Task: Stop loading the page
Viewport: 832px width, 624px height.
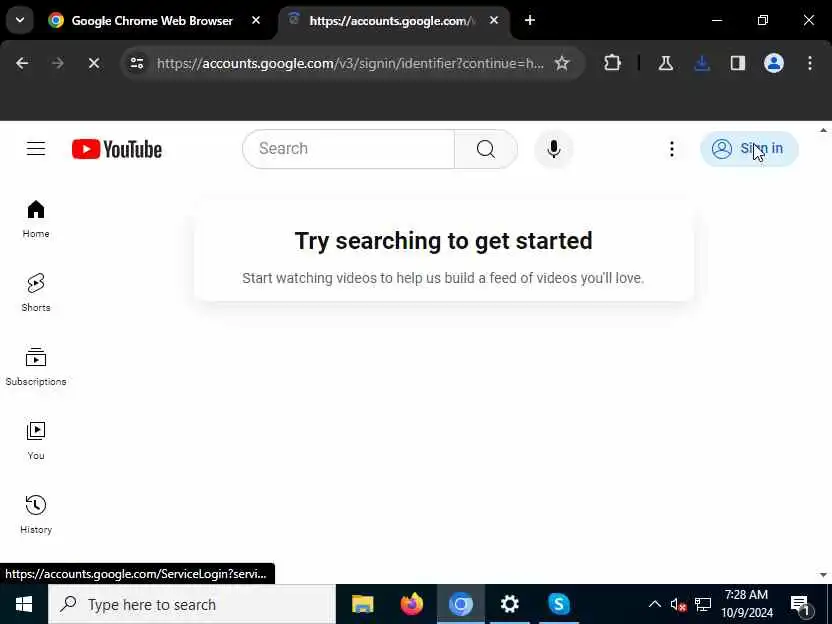Action: click(94, 64)
